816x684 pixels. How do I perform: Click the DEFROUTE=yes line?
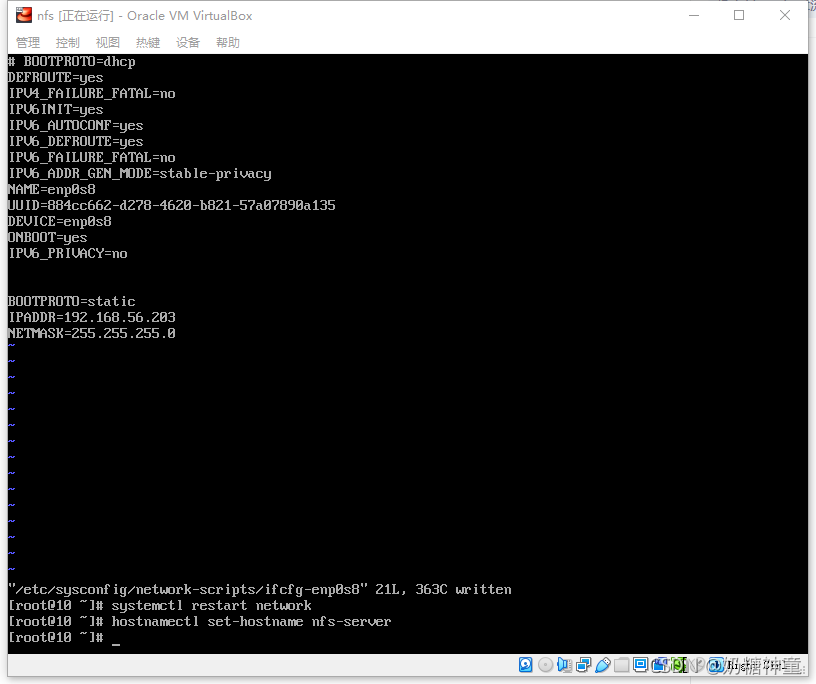pyautogui.click(x=56, y=78)
